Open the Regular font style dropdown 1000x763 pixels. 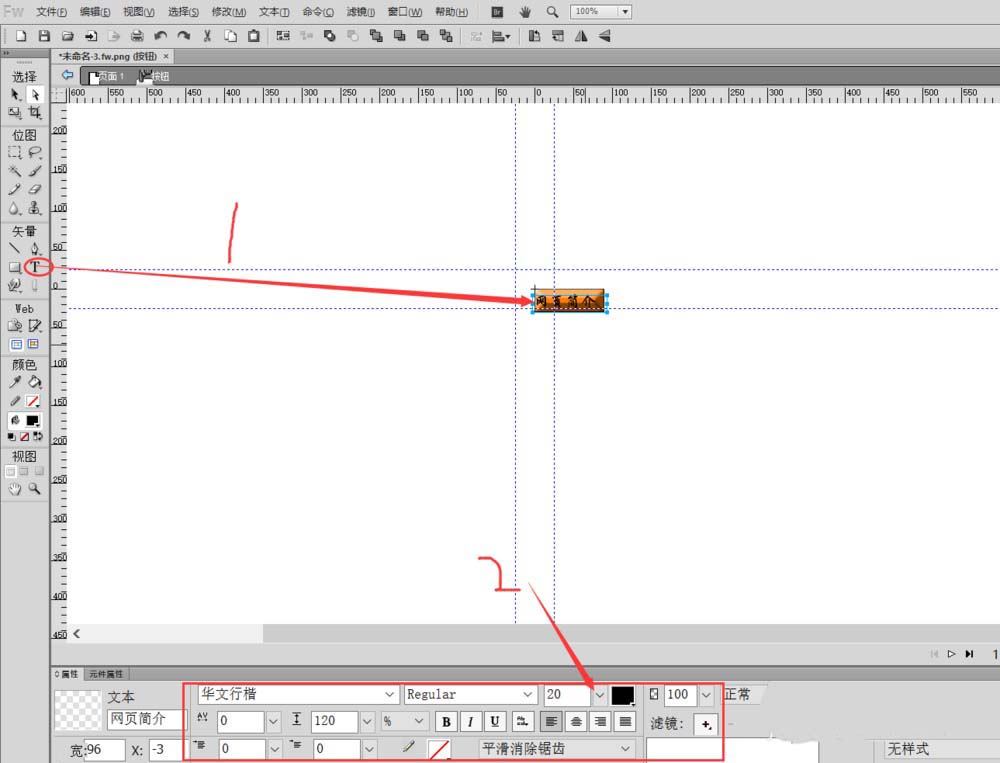click(x=527, y=694)
